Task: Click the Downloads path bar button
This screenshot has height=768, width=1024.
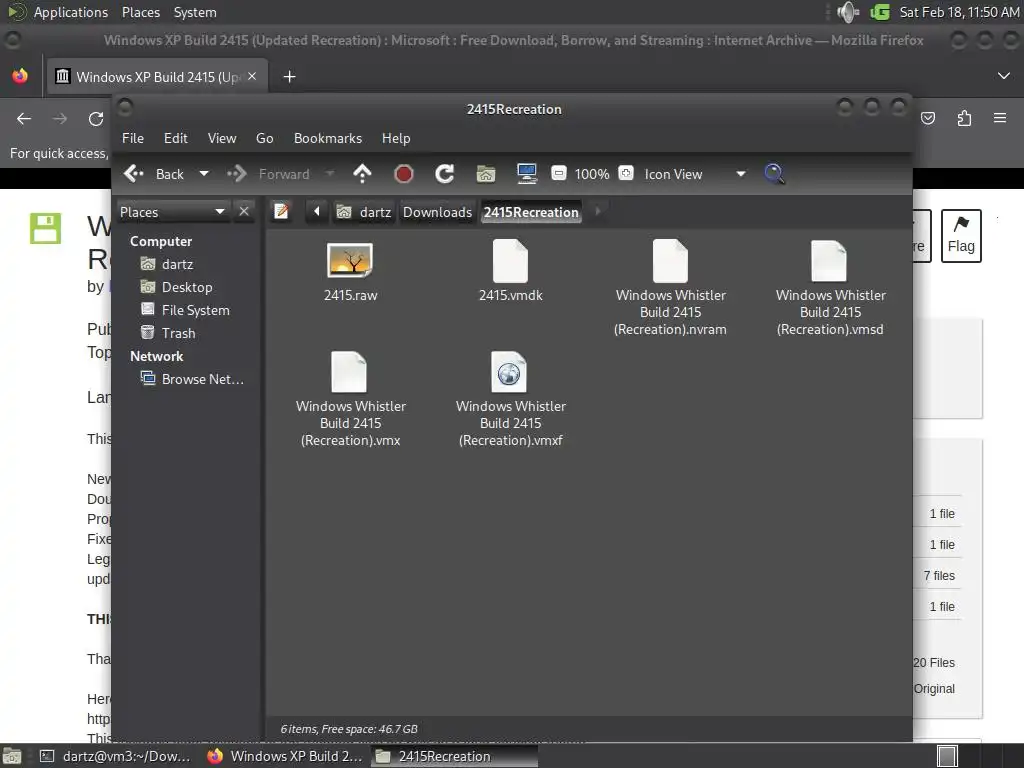Action: coord(437,212)
